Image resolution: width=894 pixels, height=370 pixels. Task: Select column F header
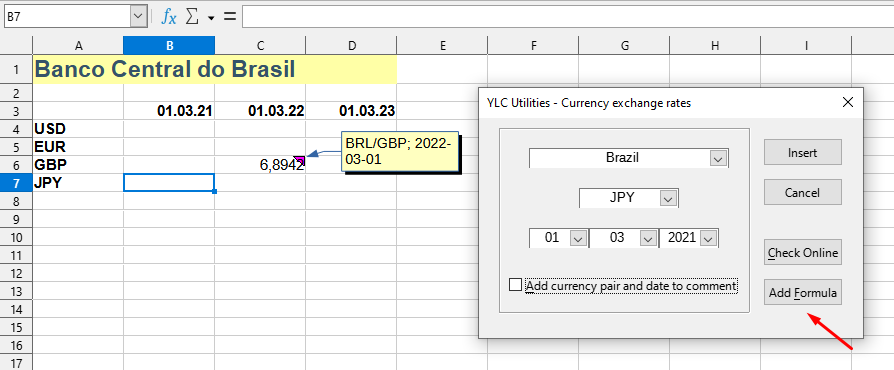(x=533, y=46)
